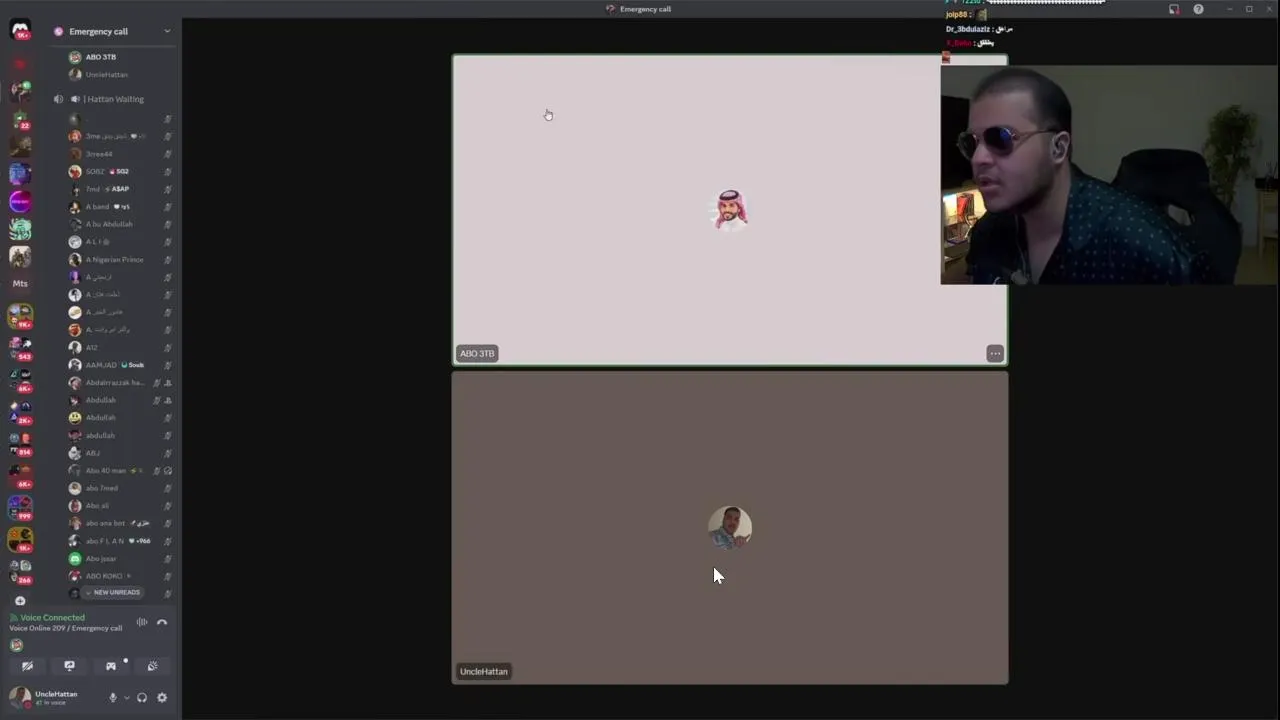The height and width of the screenshot is (720, 1280).
Task: Select user ABJ
Action: [x=118, y=453]
